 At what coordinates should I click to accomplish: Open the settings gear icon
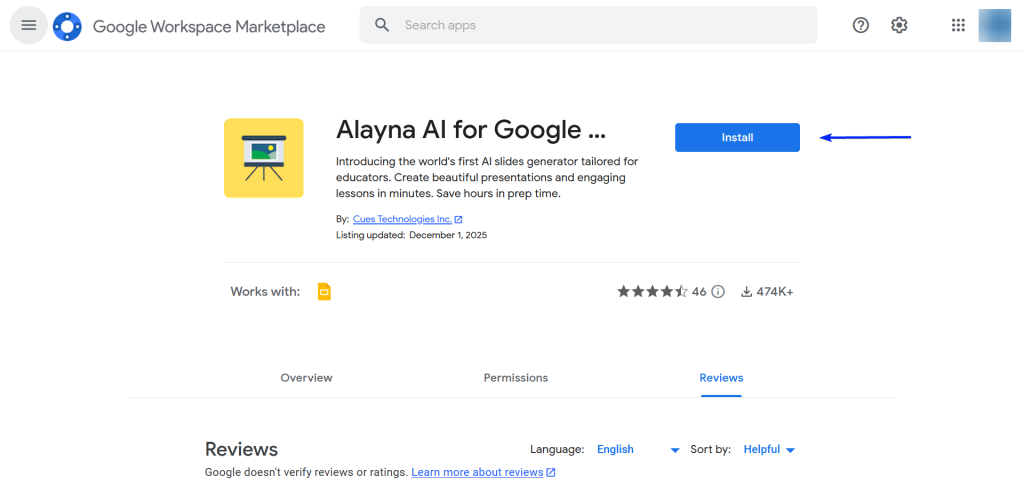[x=899, y=25]
